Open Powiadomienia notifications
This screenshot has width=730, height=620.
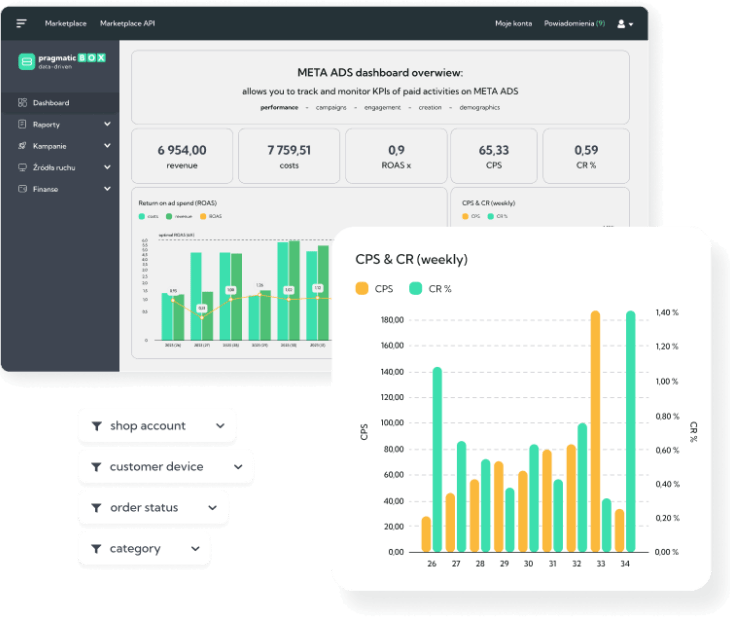click(573, 23)
